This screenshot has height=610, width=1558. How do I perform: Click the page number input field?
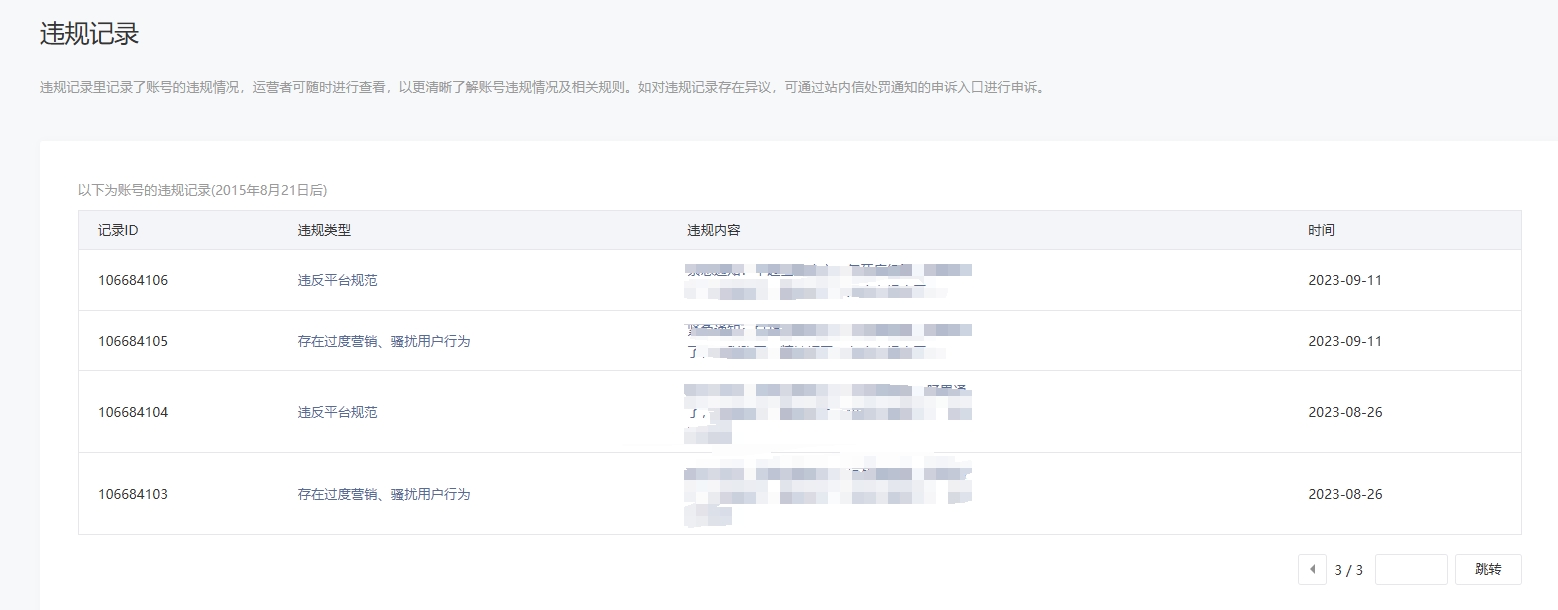pos(1410,569)
